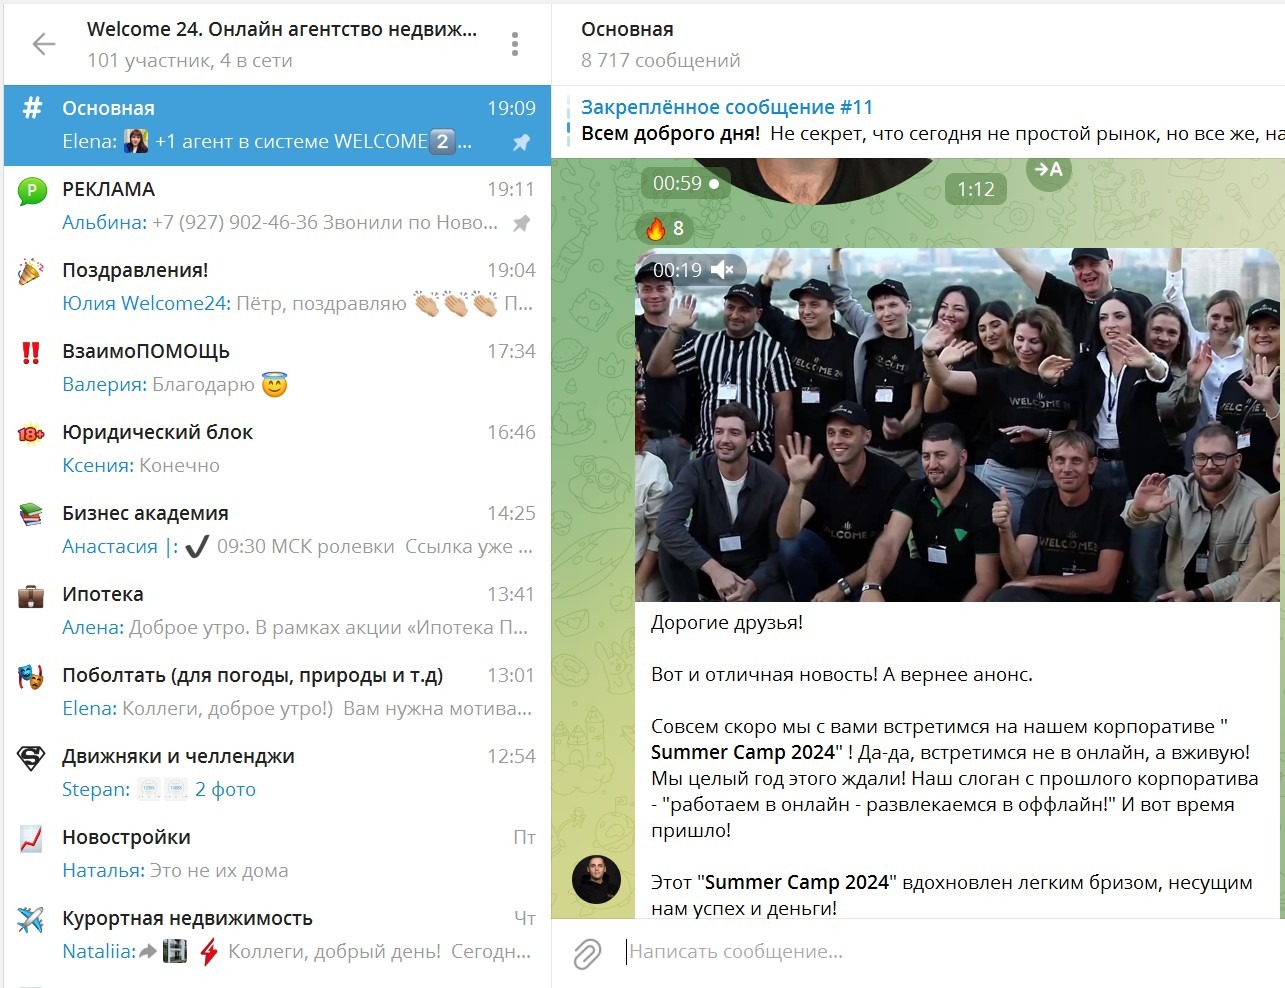Click the pin icon on РЕКЛАМА topic
Image resolution: width=1285 pixels, height=988 pixels.
[521, 223]
